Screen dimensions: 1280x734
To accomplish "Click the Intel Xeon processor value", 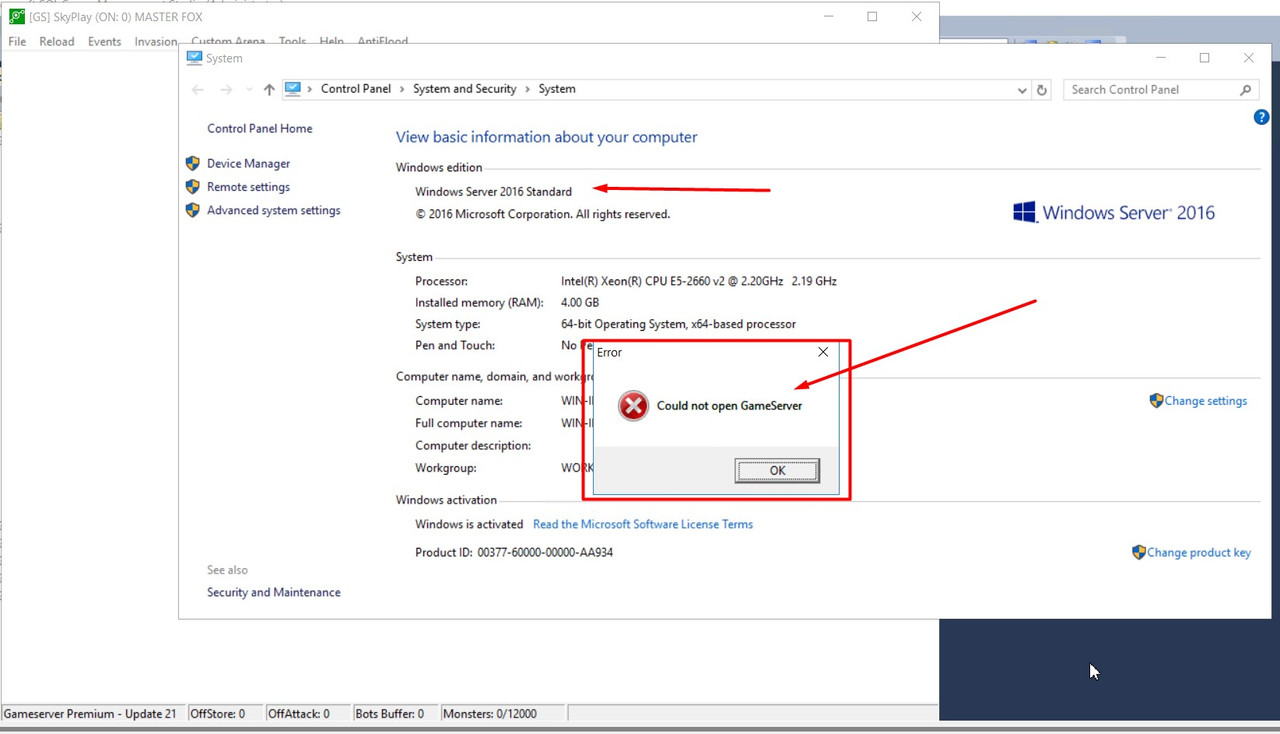I will (x=699, y=282).
